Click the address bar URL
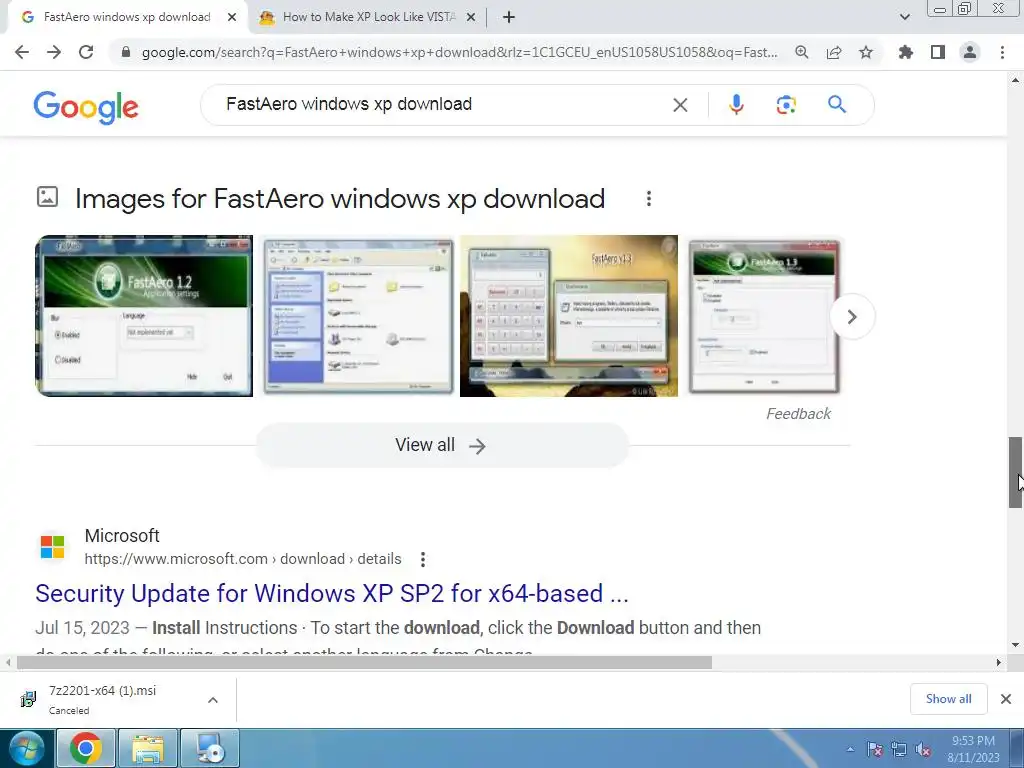 pyautogui.click(x=459, y=52)
